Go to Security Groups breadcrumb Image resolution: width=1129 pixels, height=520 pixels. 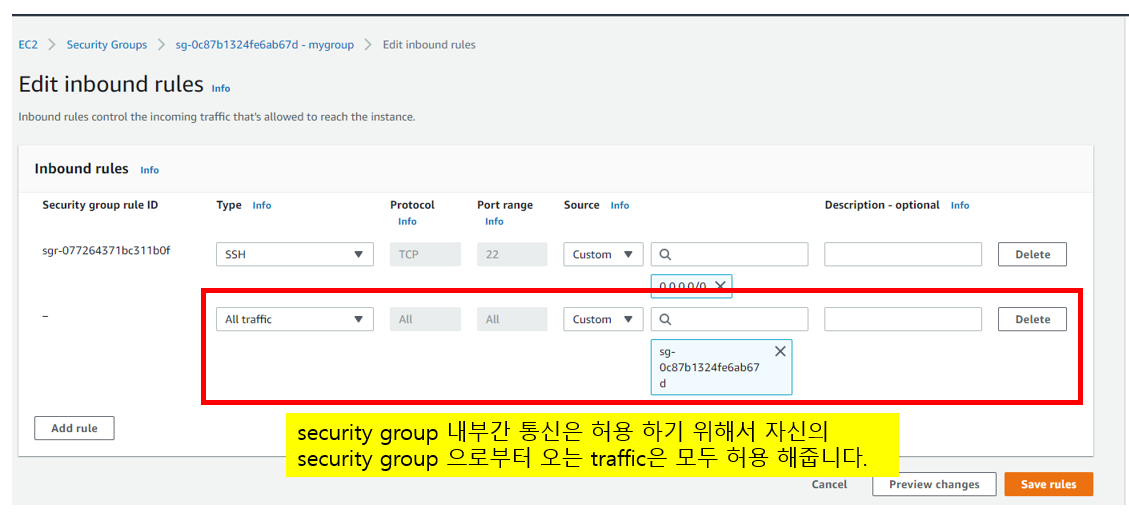point(107,45)
